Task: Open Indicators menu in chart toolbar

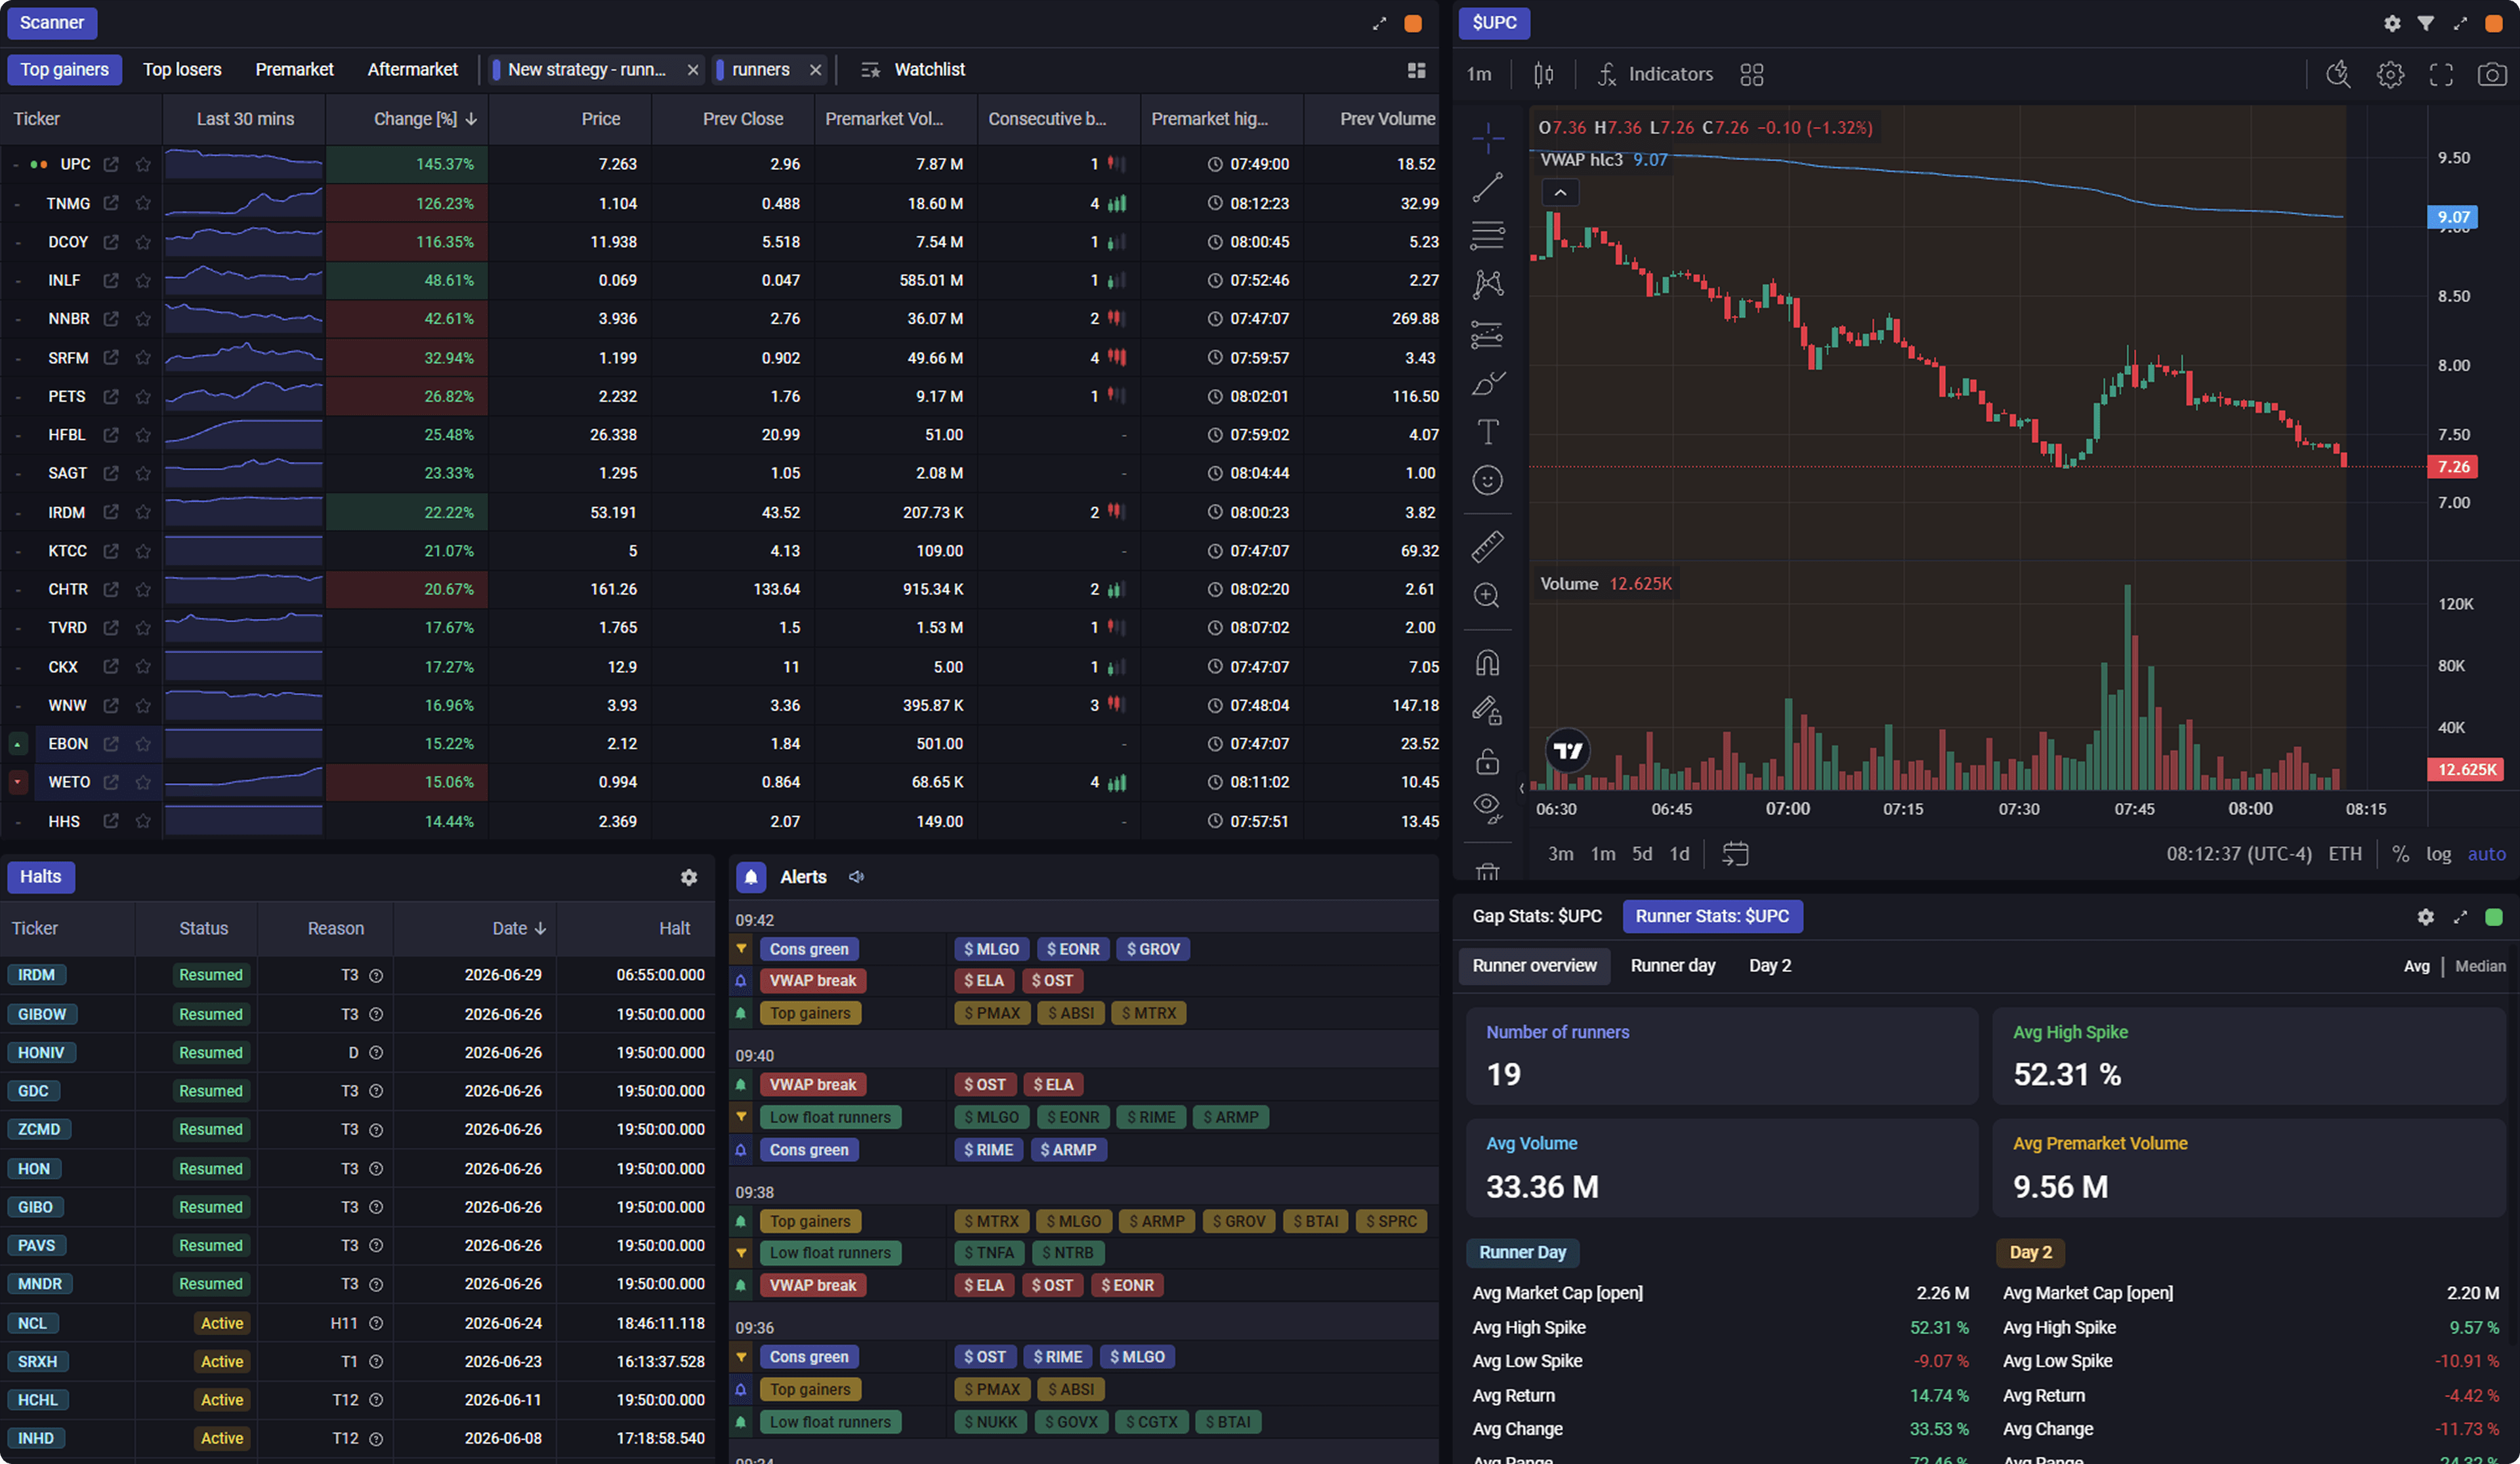Action: (1655, 74)
